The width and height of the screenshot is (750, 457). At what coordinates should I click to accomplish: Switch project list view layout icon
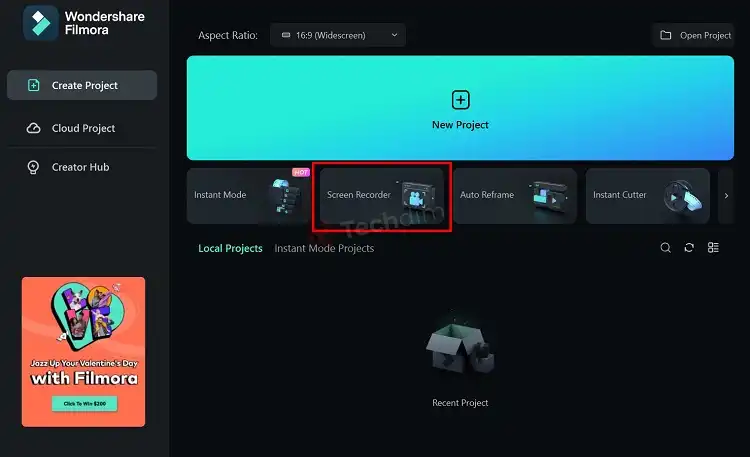(713, 248)
